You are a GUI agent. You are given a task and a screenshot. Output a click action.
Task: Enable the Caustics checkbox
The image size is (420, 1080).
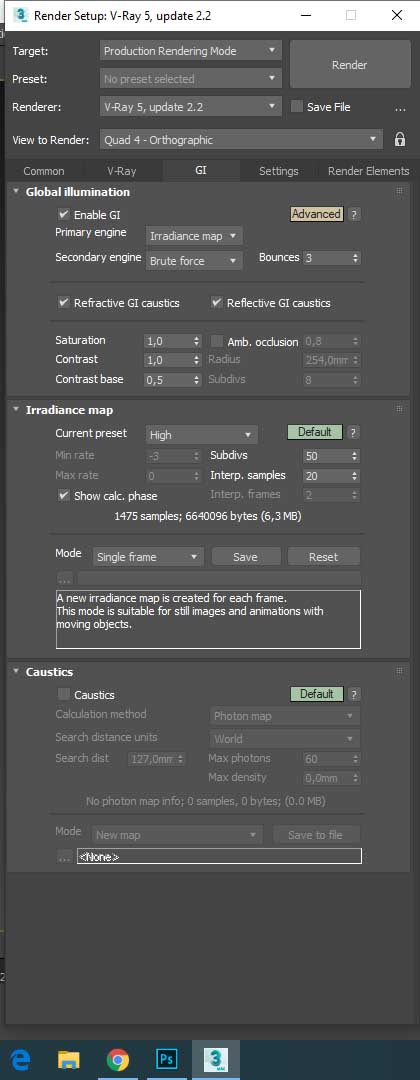(x=64, y=695)
